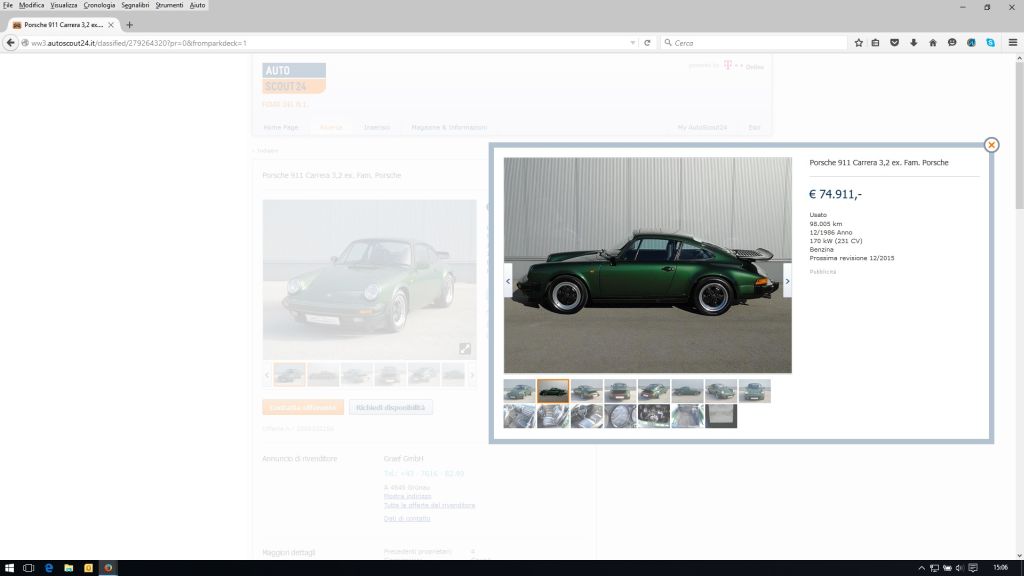Click the € 74.911,- price text
Viewport: 1024px width, 576px height.
click(x=835, y=194)
